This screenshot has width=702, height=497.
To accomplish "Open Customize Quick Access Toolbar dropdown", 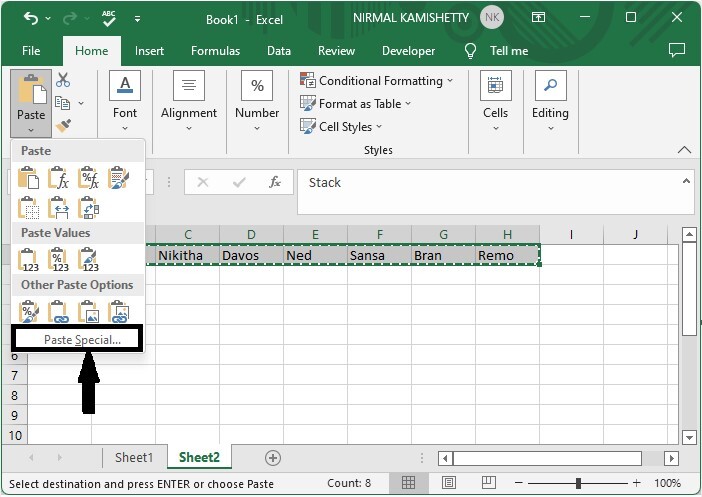I will (x=137, y=19).
